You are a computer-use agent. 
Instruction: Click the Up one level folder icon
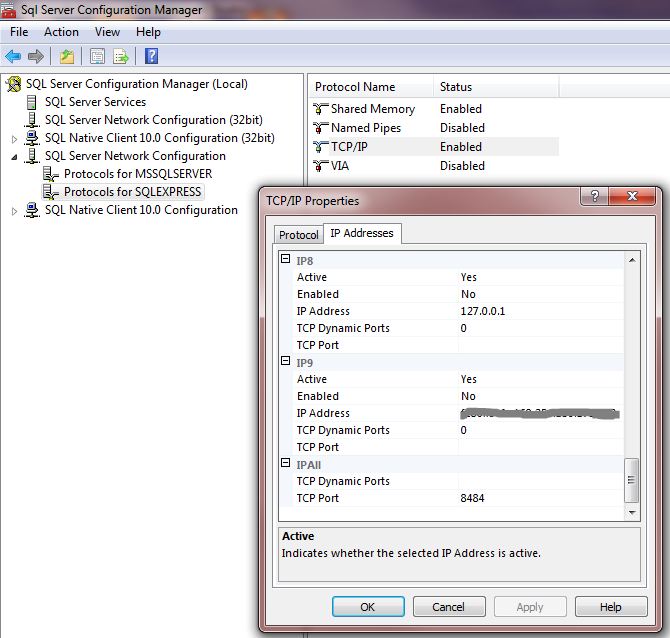[x=67, y=56]
